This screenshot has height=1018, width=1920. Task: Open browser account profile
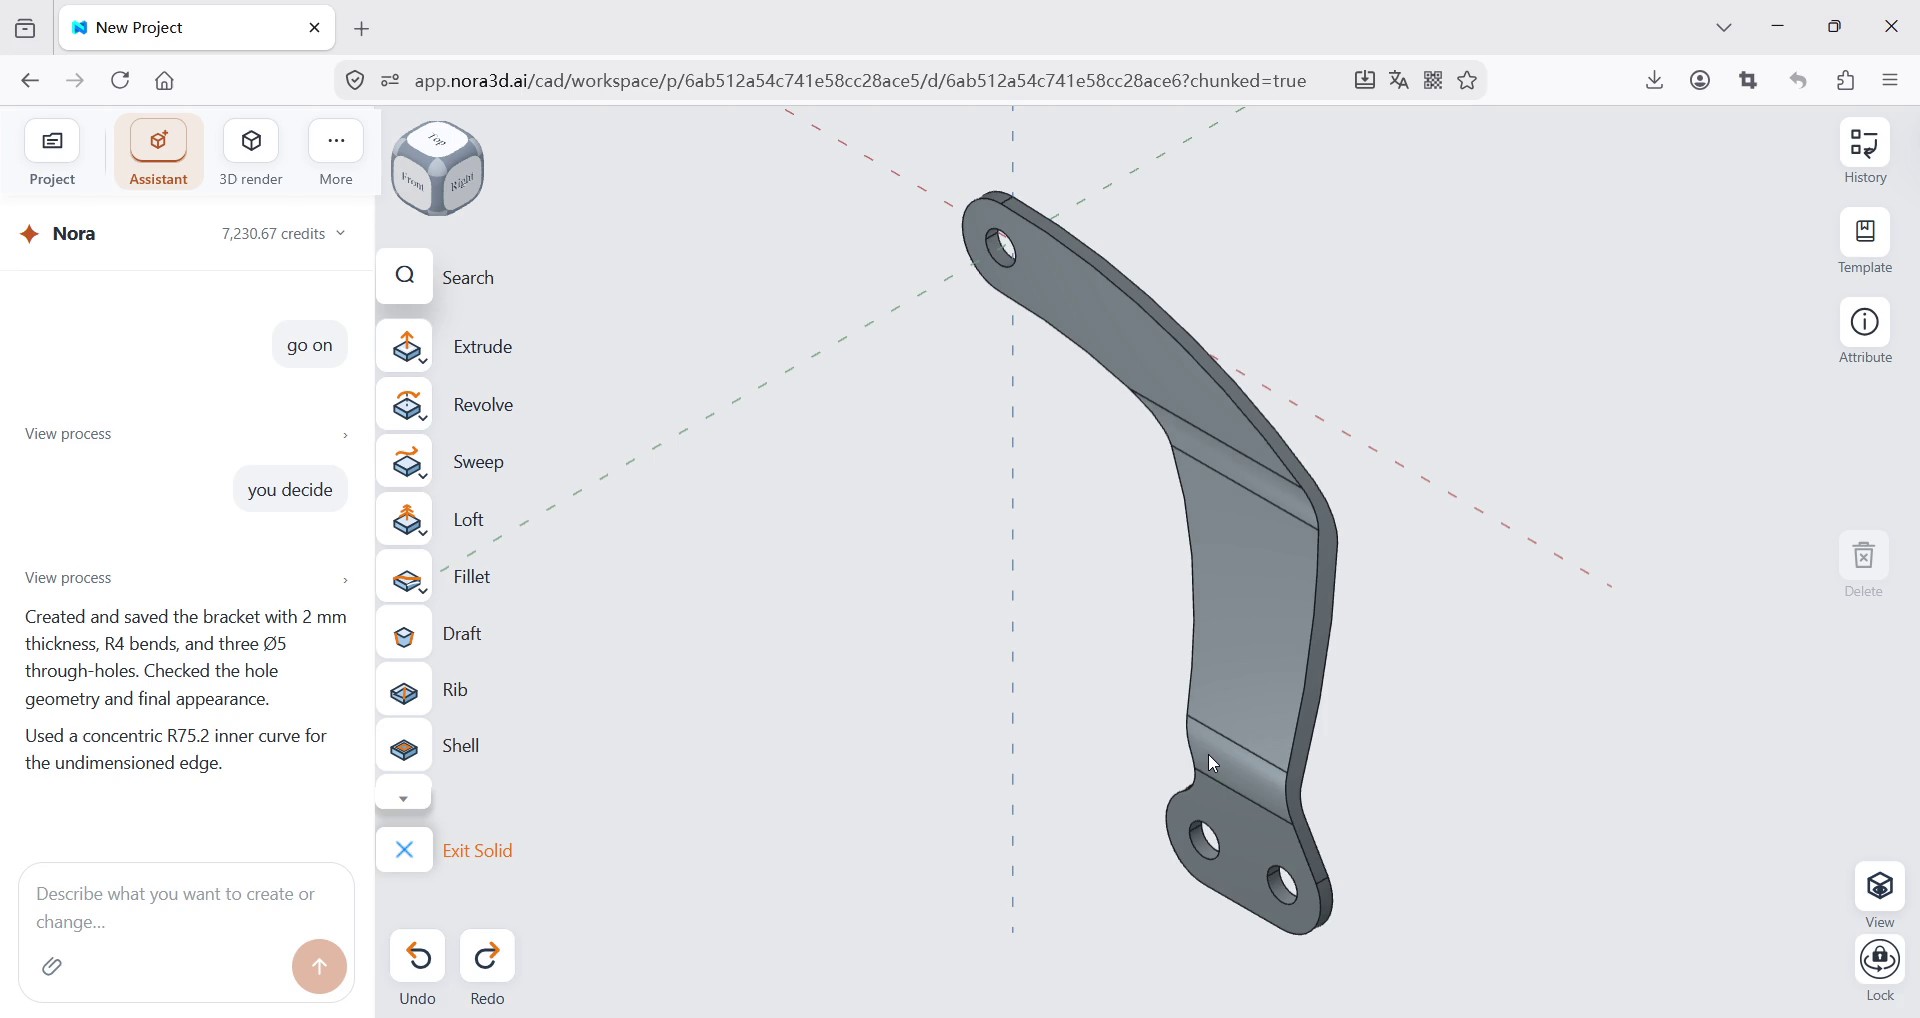click(x=1702, y=81)
